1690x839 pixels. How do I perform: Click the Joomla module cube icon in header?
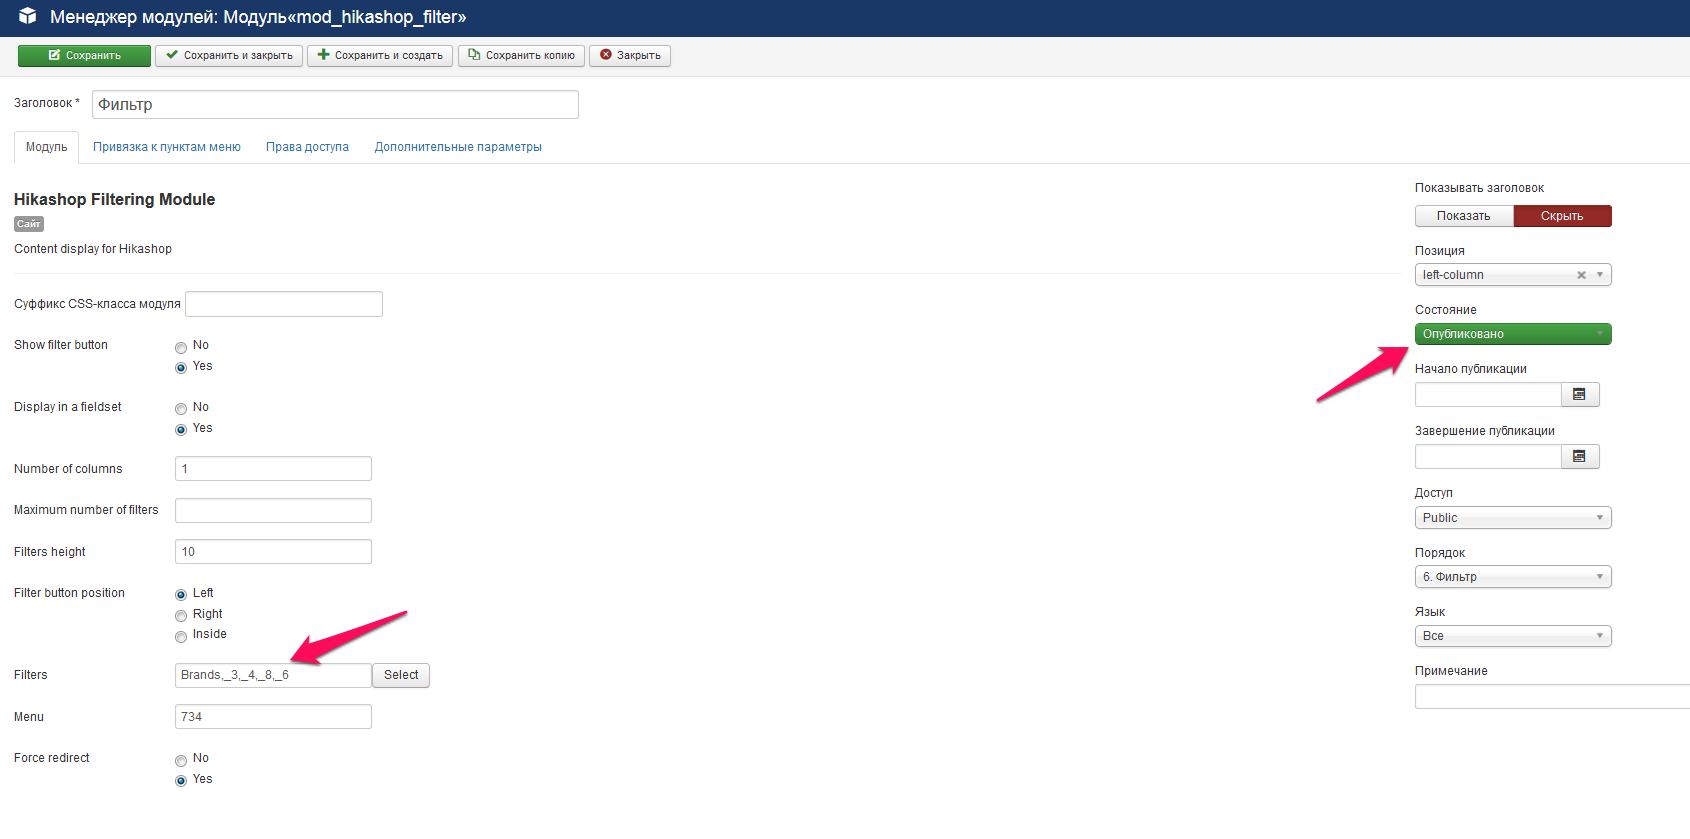tap(28, 16)
